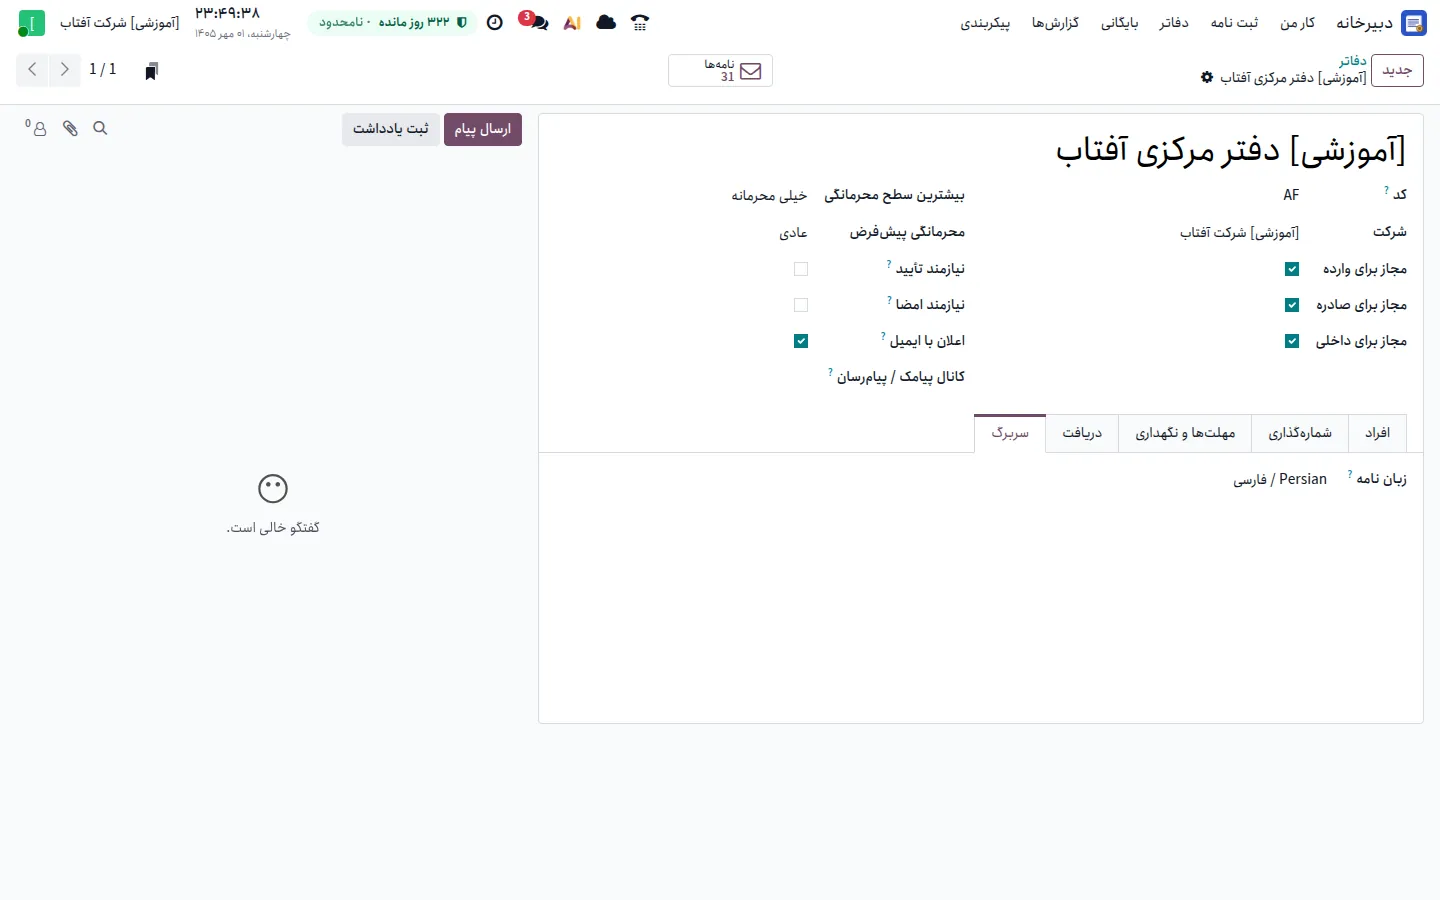Switch to the مهلت‌ها و نگهداری tab
This screenshot has width=1440, height=900.
1185,433
